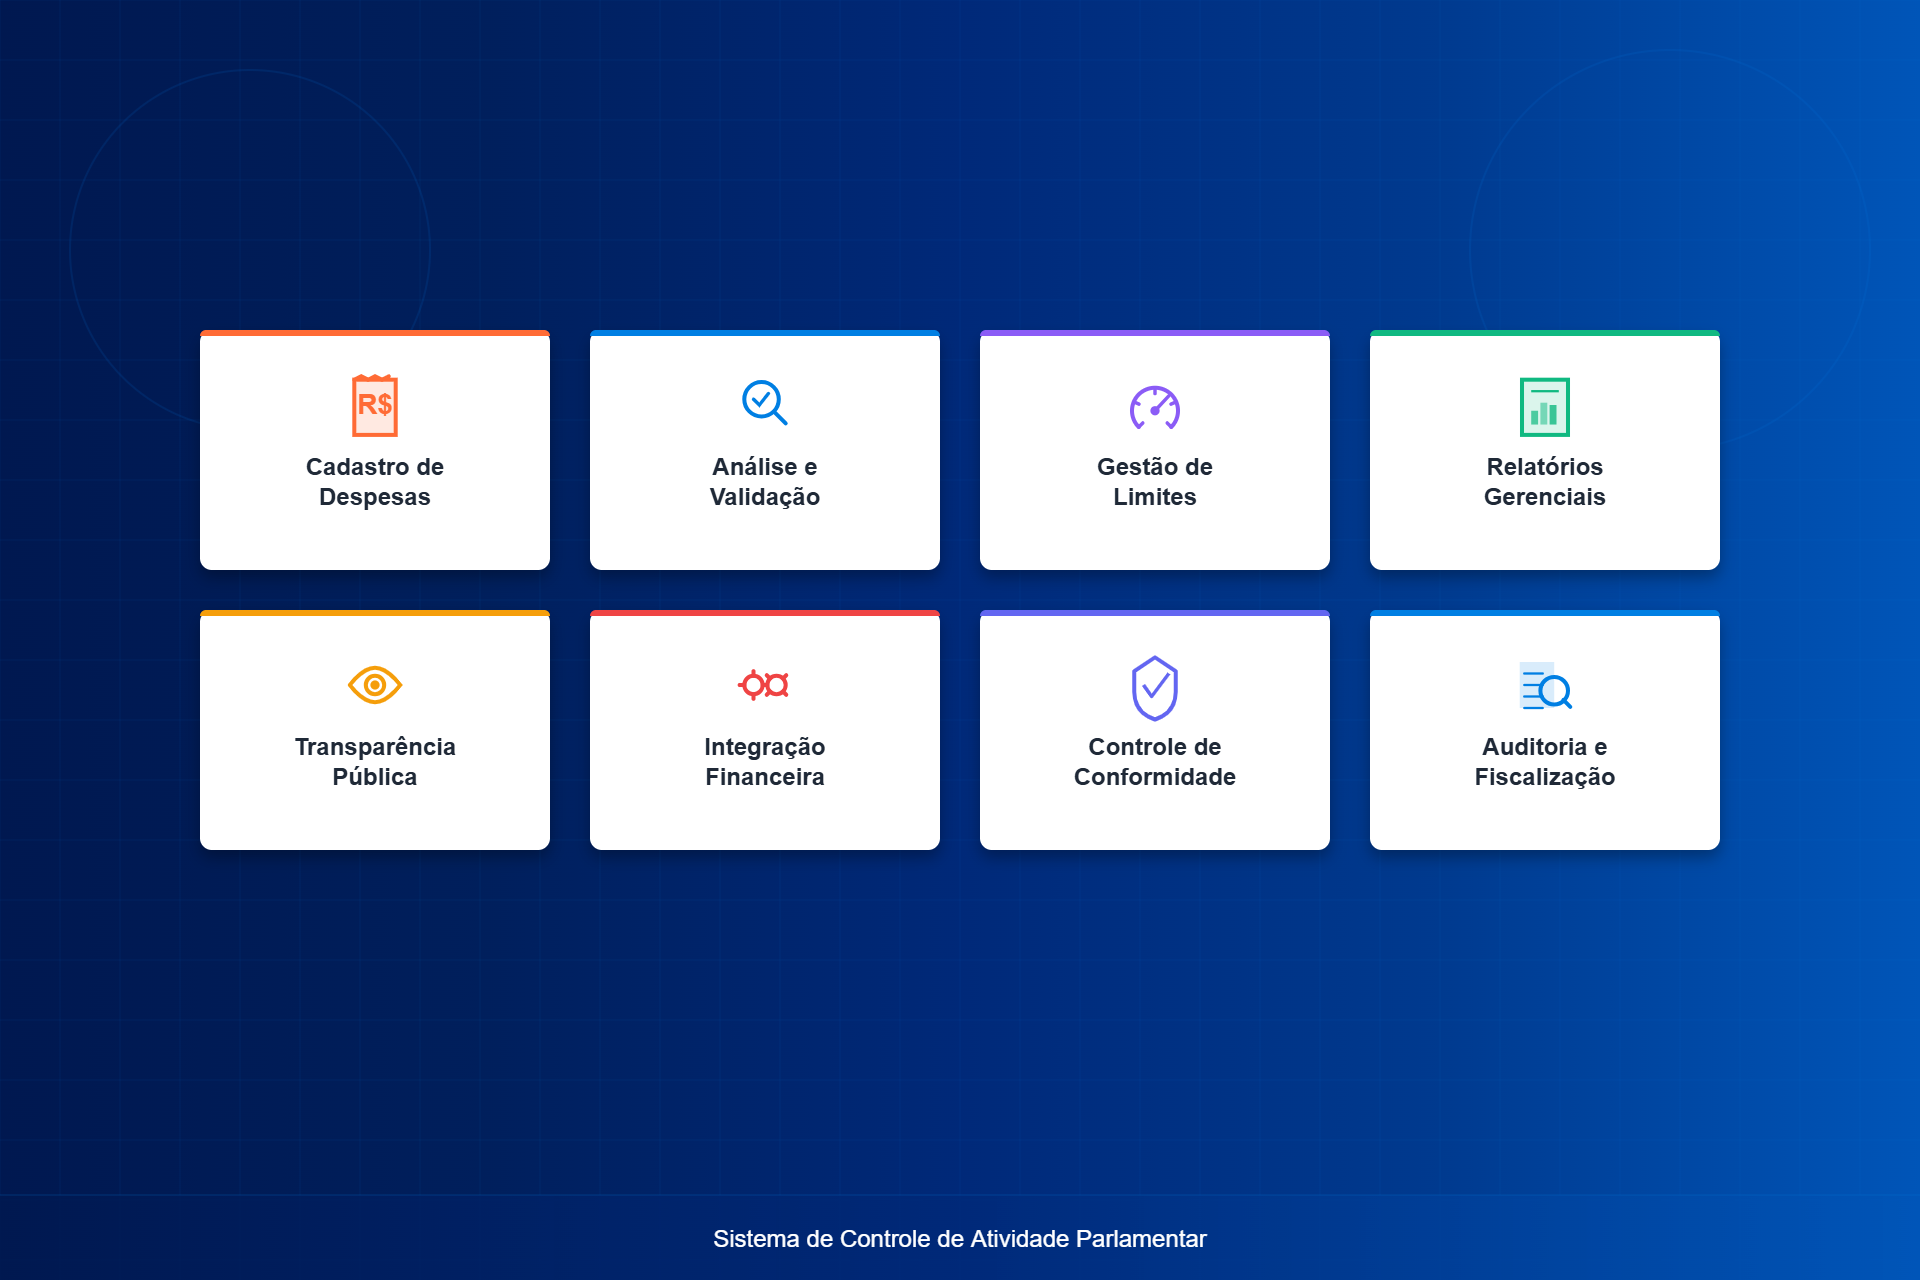Select Gestão de Limites text
1920x1280 pixels.
[x=1154, y=482]
